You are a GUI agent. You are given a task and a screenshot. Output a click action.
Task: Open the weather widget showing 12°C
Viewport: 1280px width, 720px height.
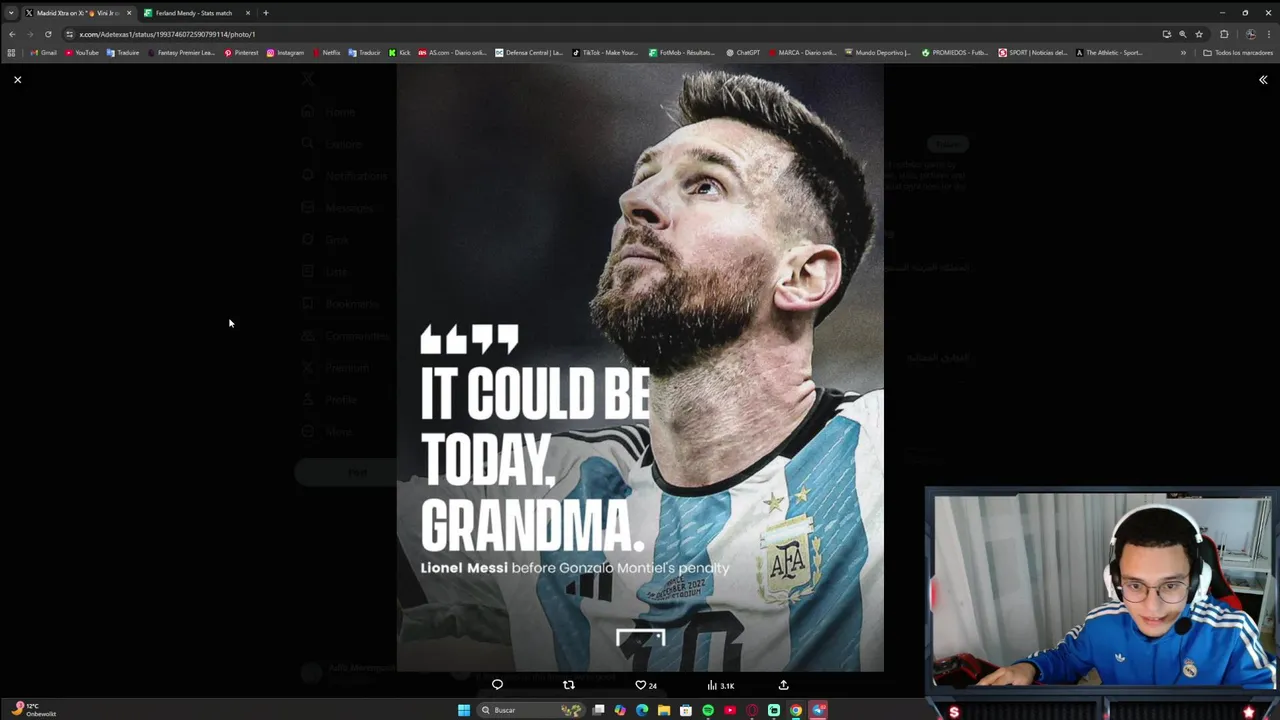click(33, 710)
